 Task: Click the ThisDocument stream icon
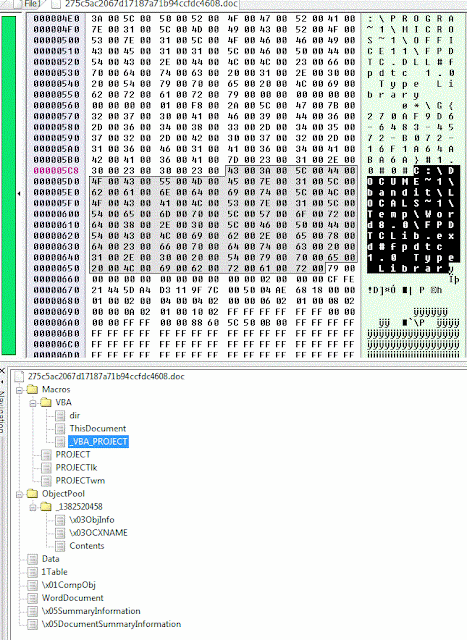tap(60, 429)
